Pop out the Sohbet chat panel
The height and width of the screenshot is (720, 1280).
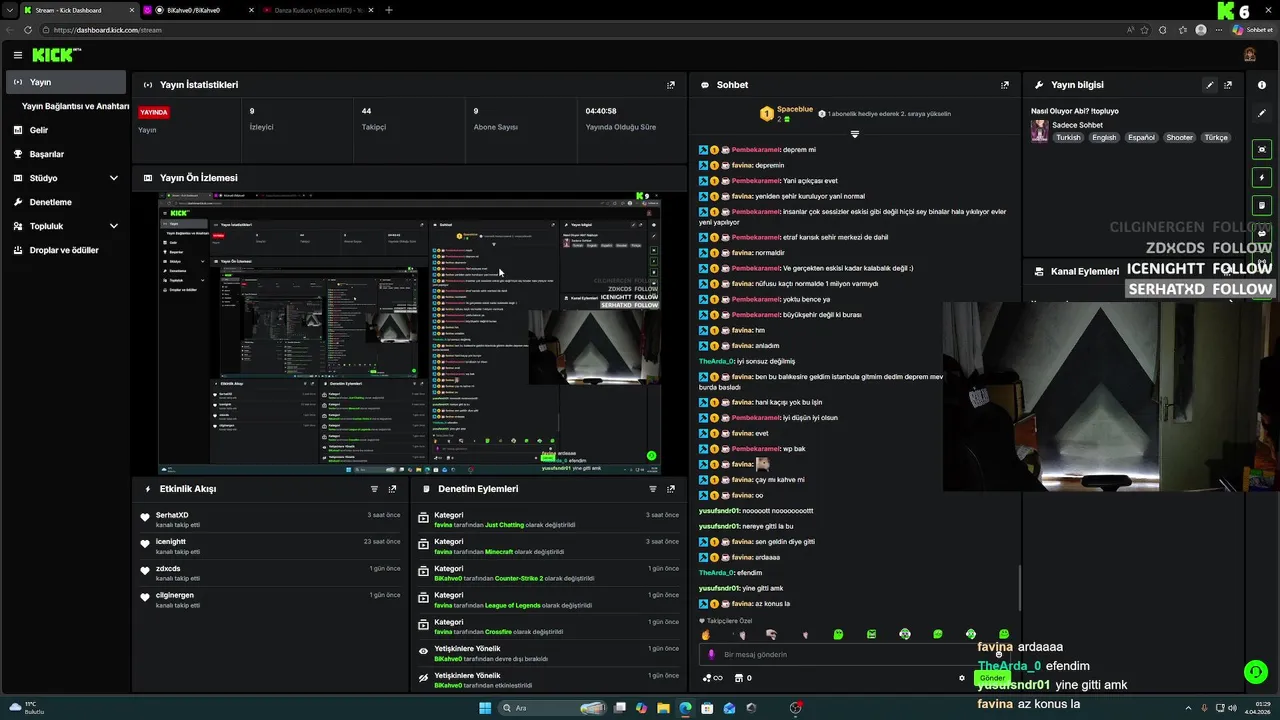[1005, 85]
